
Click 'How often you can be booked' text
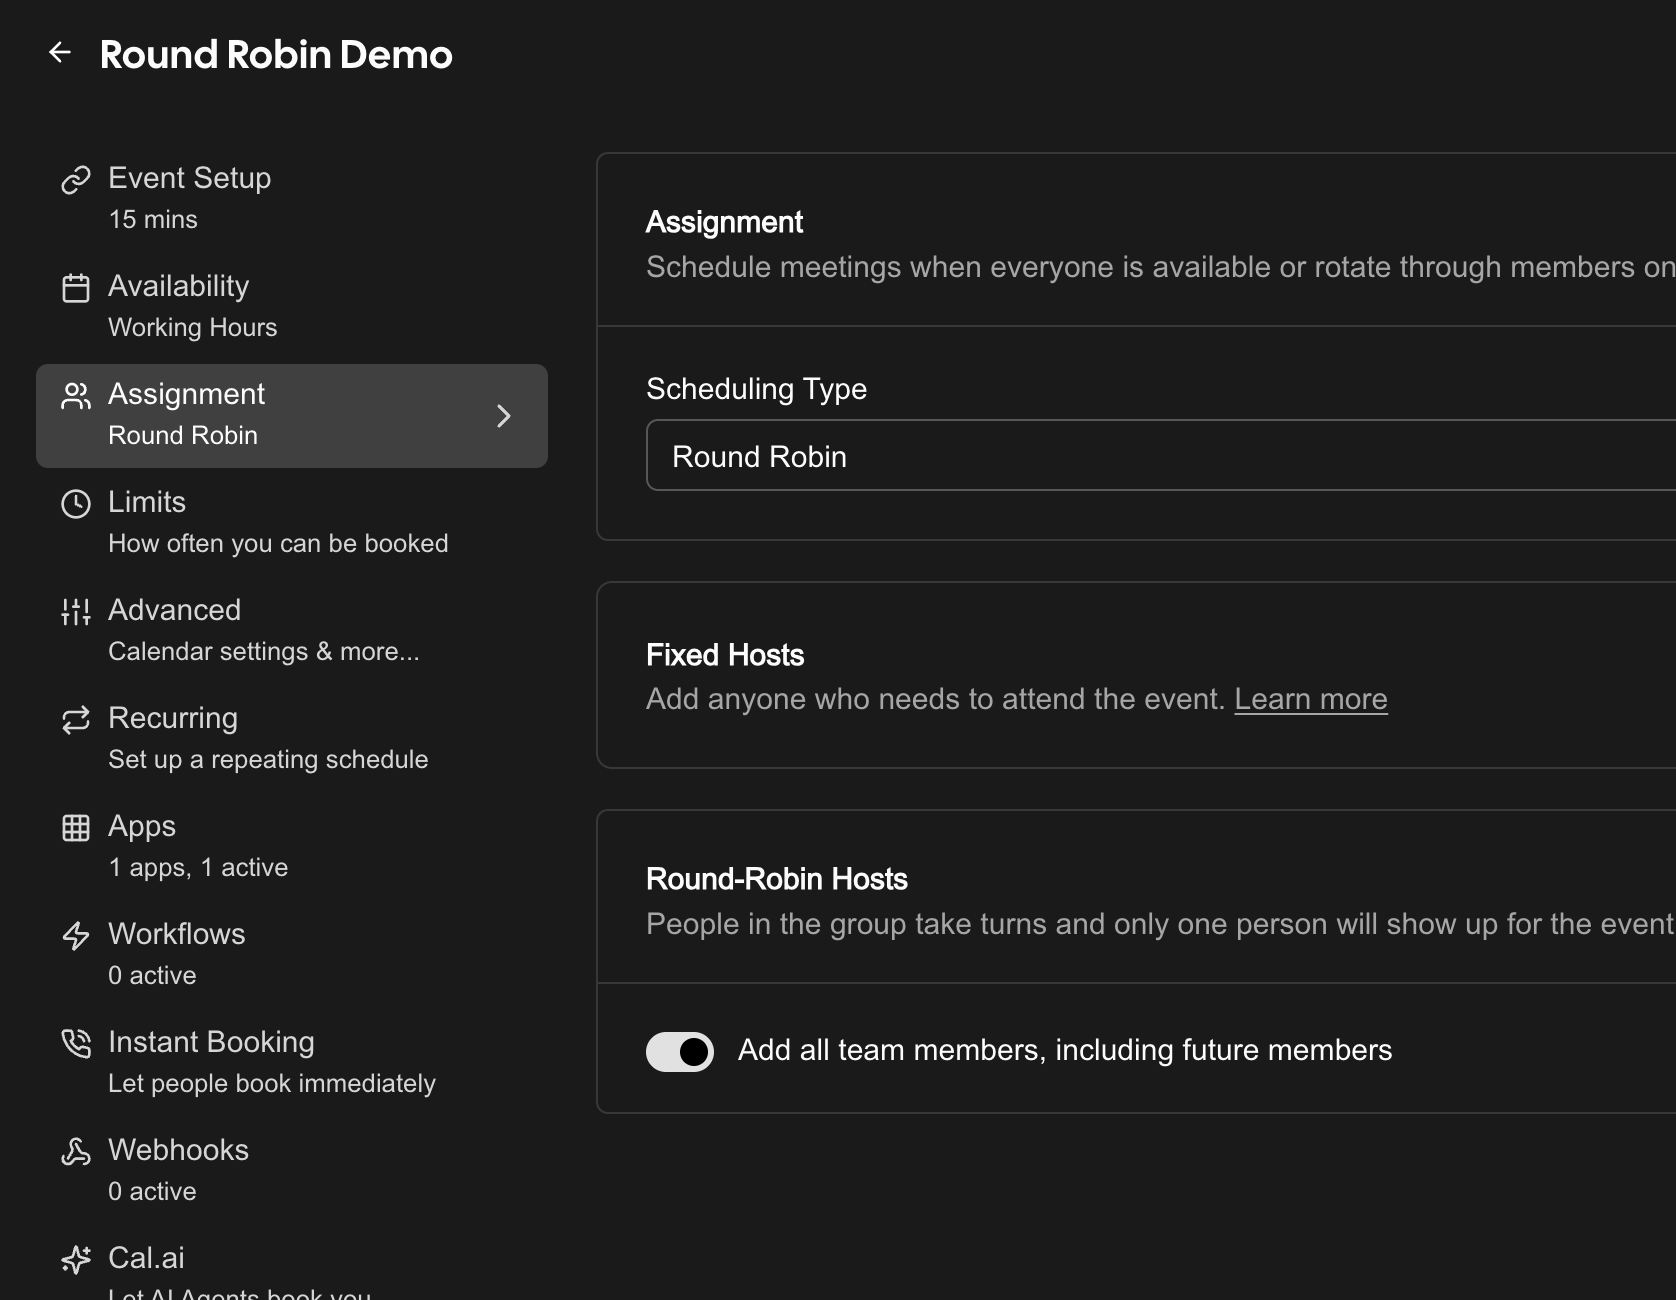[x=278, y=544]
